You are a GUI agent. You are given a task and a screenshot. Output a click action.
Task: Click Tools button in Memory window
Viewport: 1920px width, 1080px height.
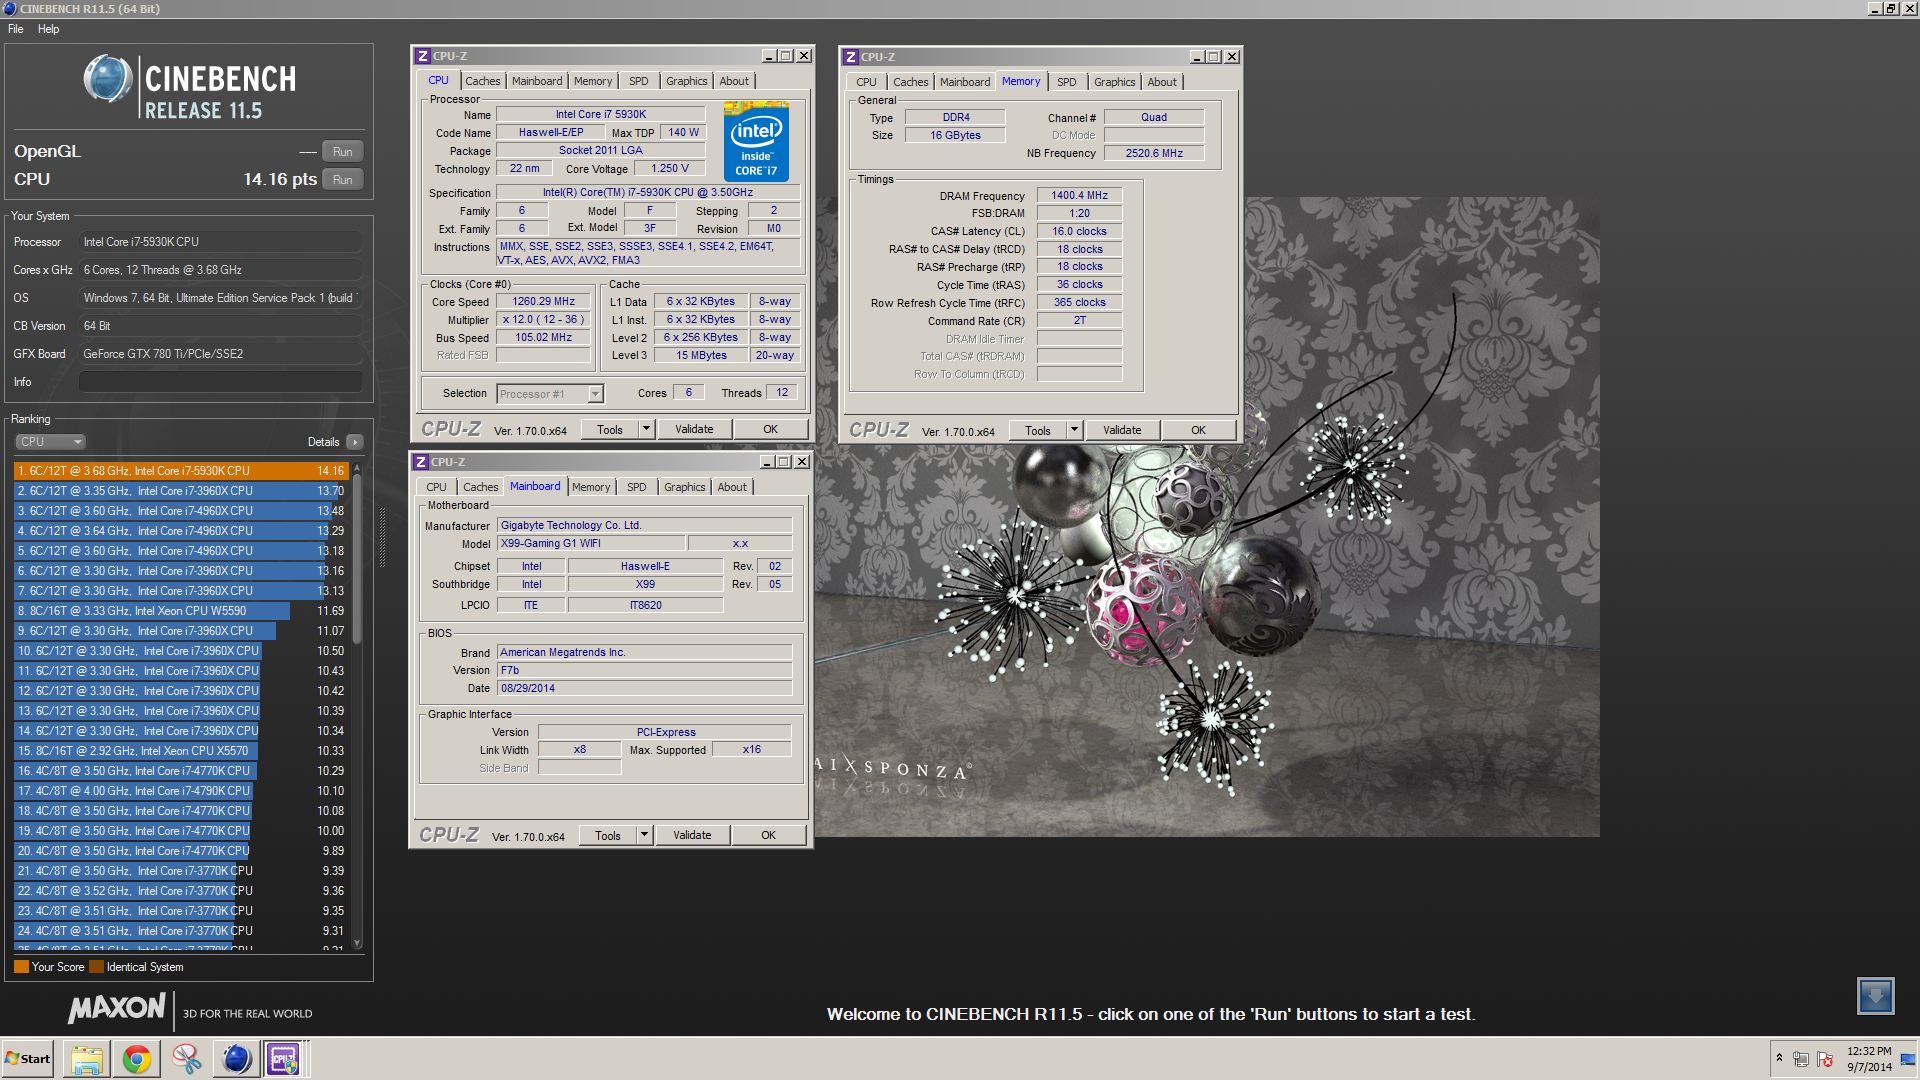pos(1038,430)
